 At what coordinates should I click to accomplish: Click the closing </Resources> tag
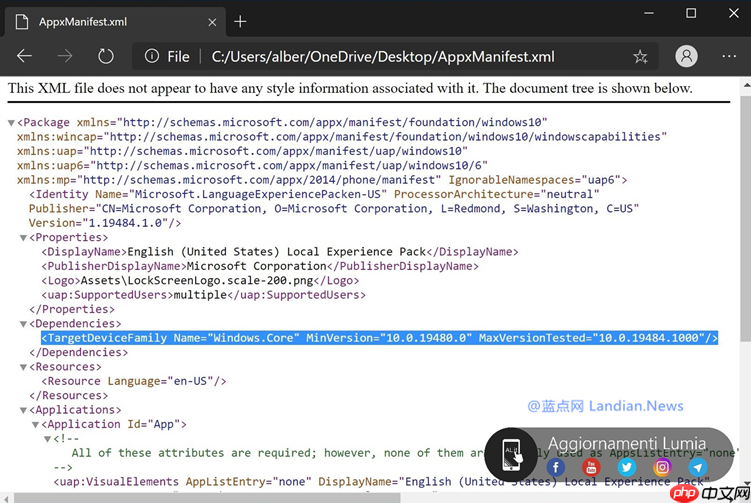[x=68, y=395]
